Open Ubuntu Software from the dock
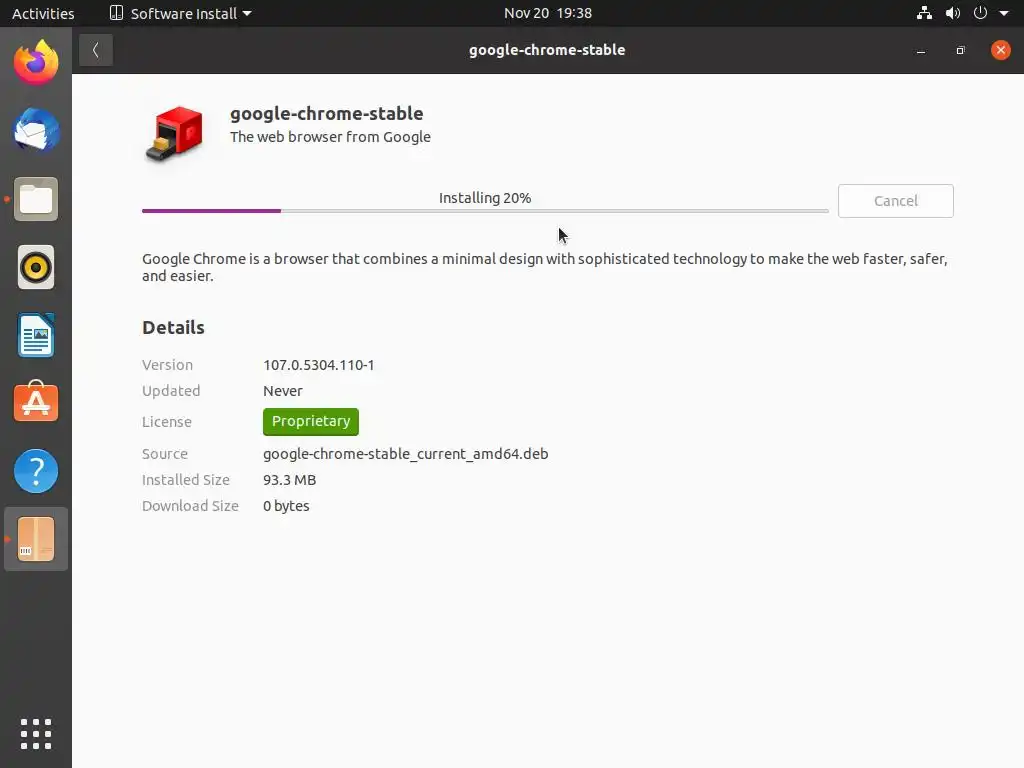Screen dimensions: 1024x768 click(36, 402)
